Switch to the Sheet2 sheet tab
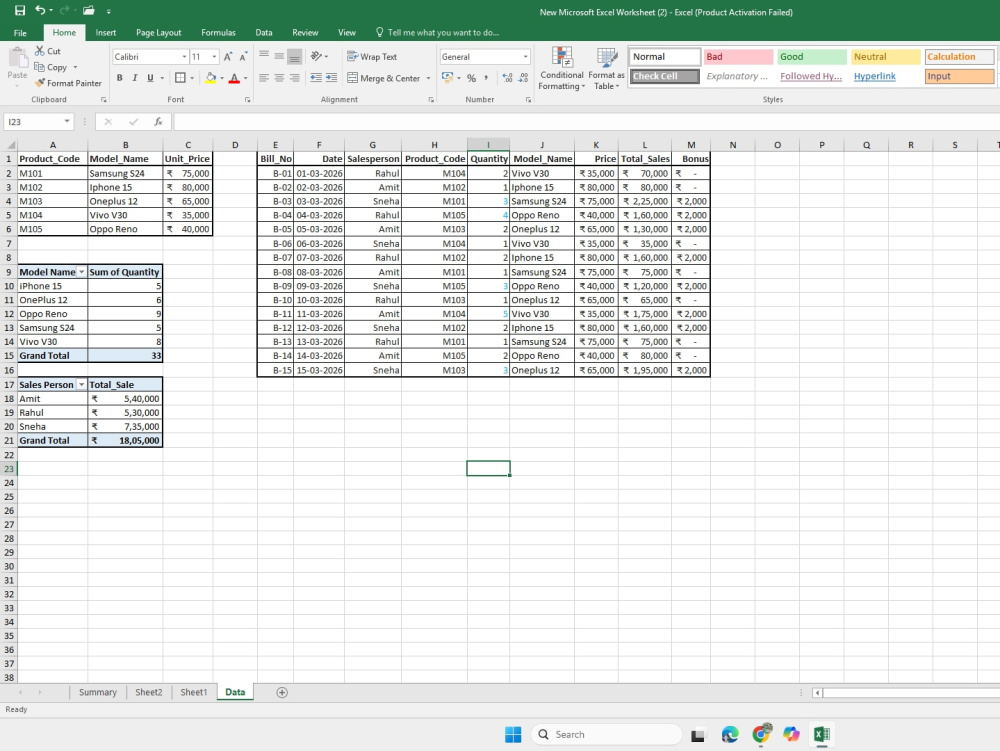Image resolution: width=1000 pixels, height=751 pixels. pos(149,692)
